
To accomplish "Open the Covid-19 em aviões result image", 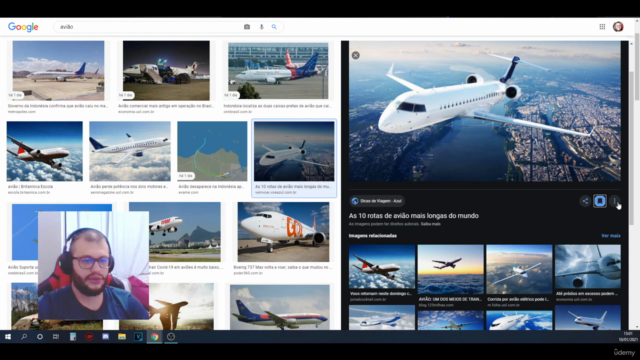I will tap(185, 232).
